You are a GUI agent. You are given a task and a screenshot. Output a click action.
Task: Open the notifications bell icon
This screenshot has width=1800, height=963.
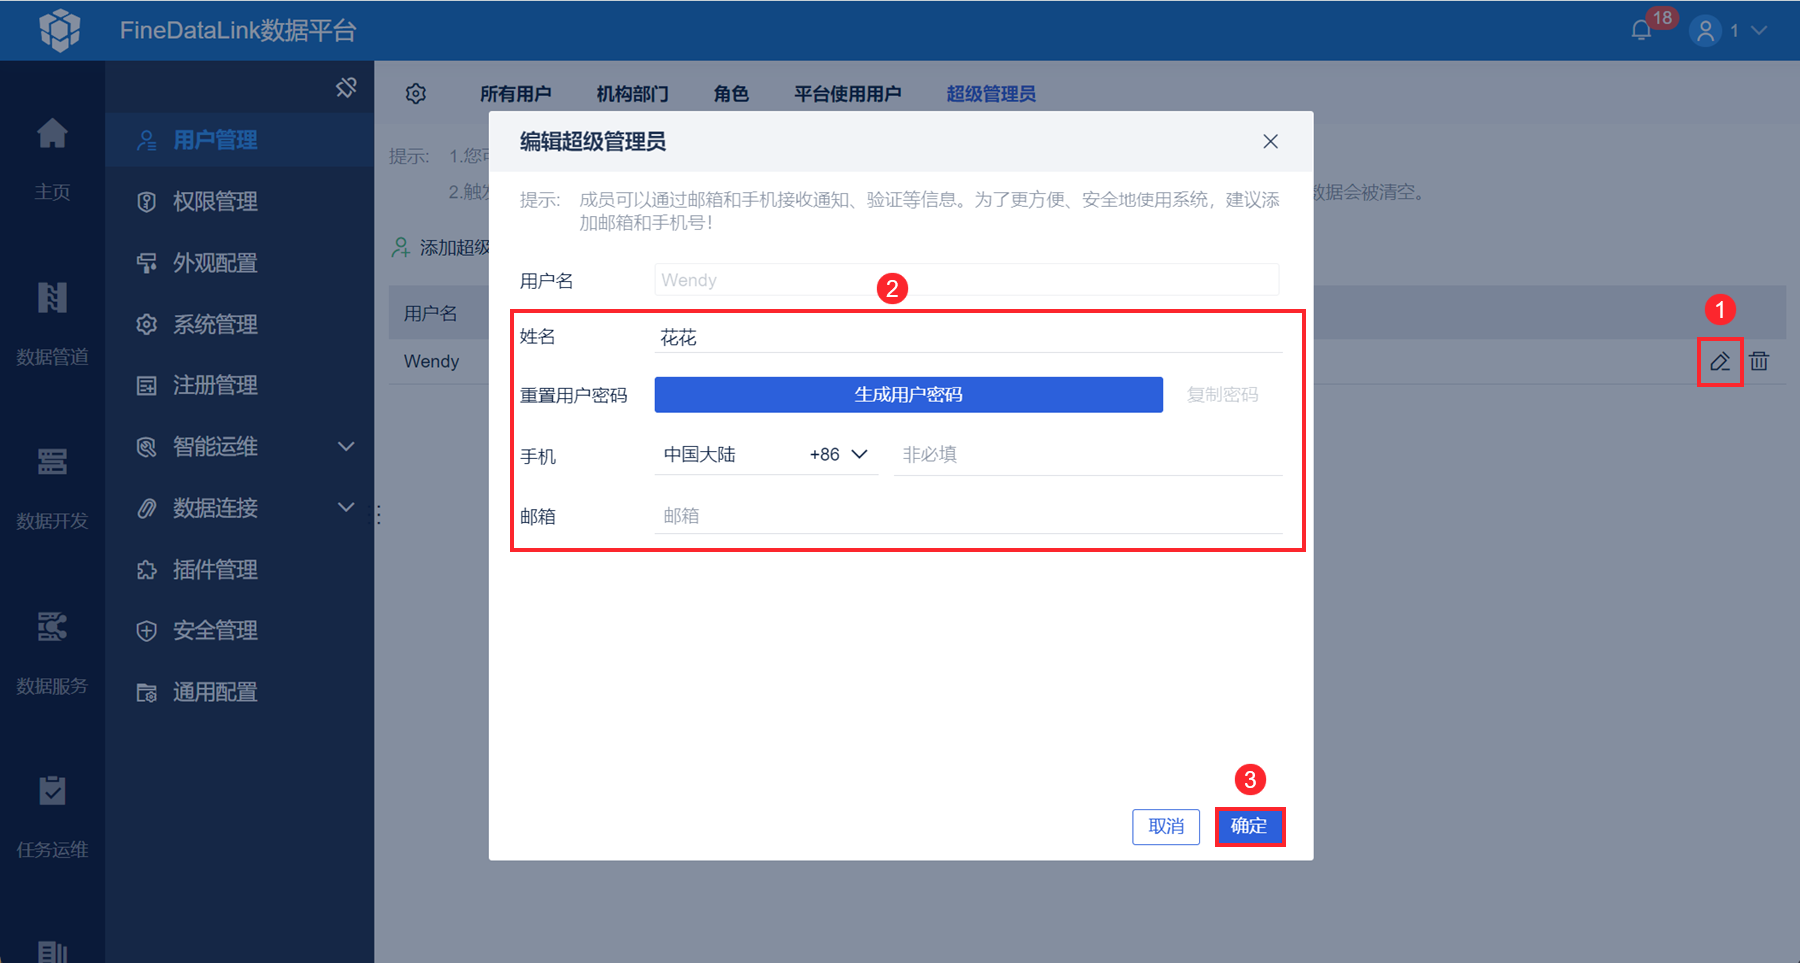click(1641, 30)
